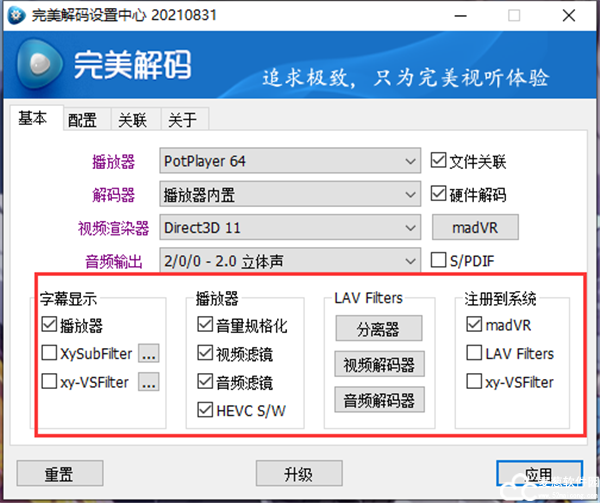Open the 解码器 dropdown list
Image resolution: width=600 pixels, height=503 pixels.
tap(290, 194)
